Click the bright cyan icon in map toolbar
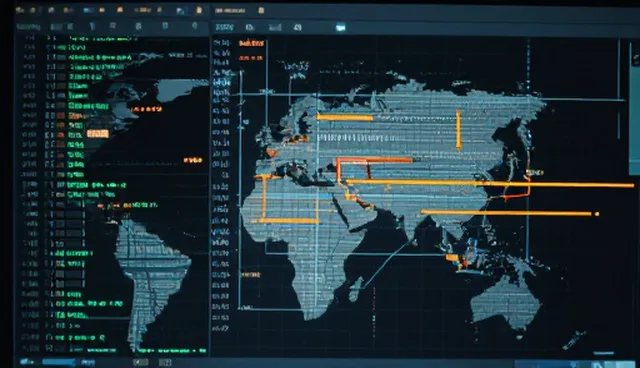The width and height of the screenshot is (640, 368). pyautogui.click(x=340, y=27)
